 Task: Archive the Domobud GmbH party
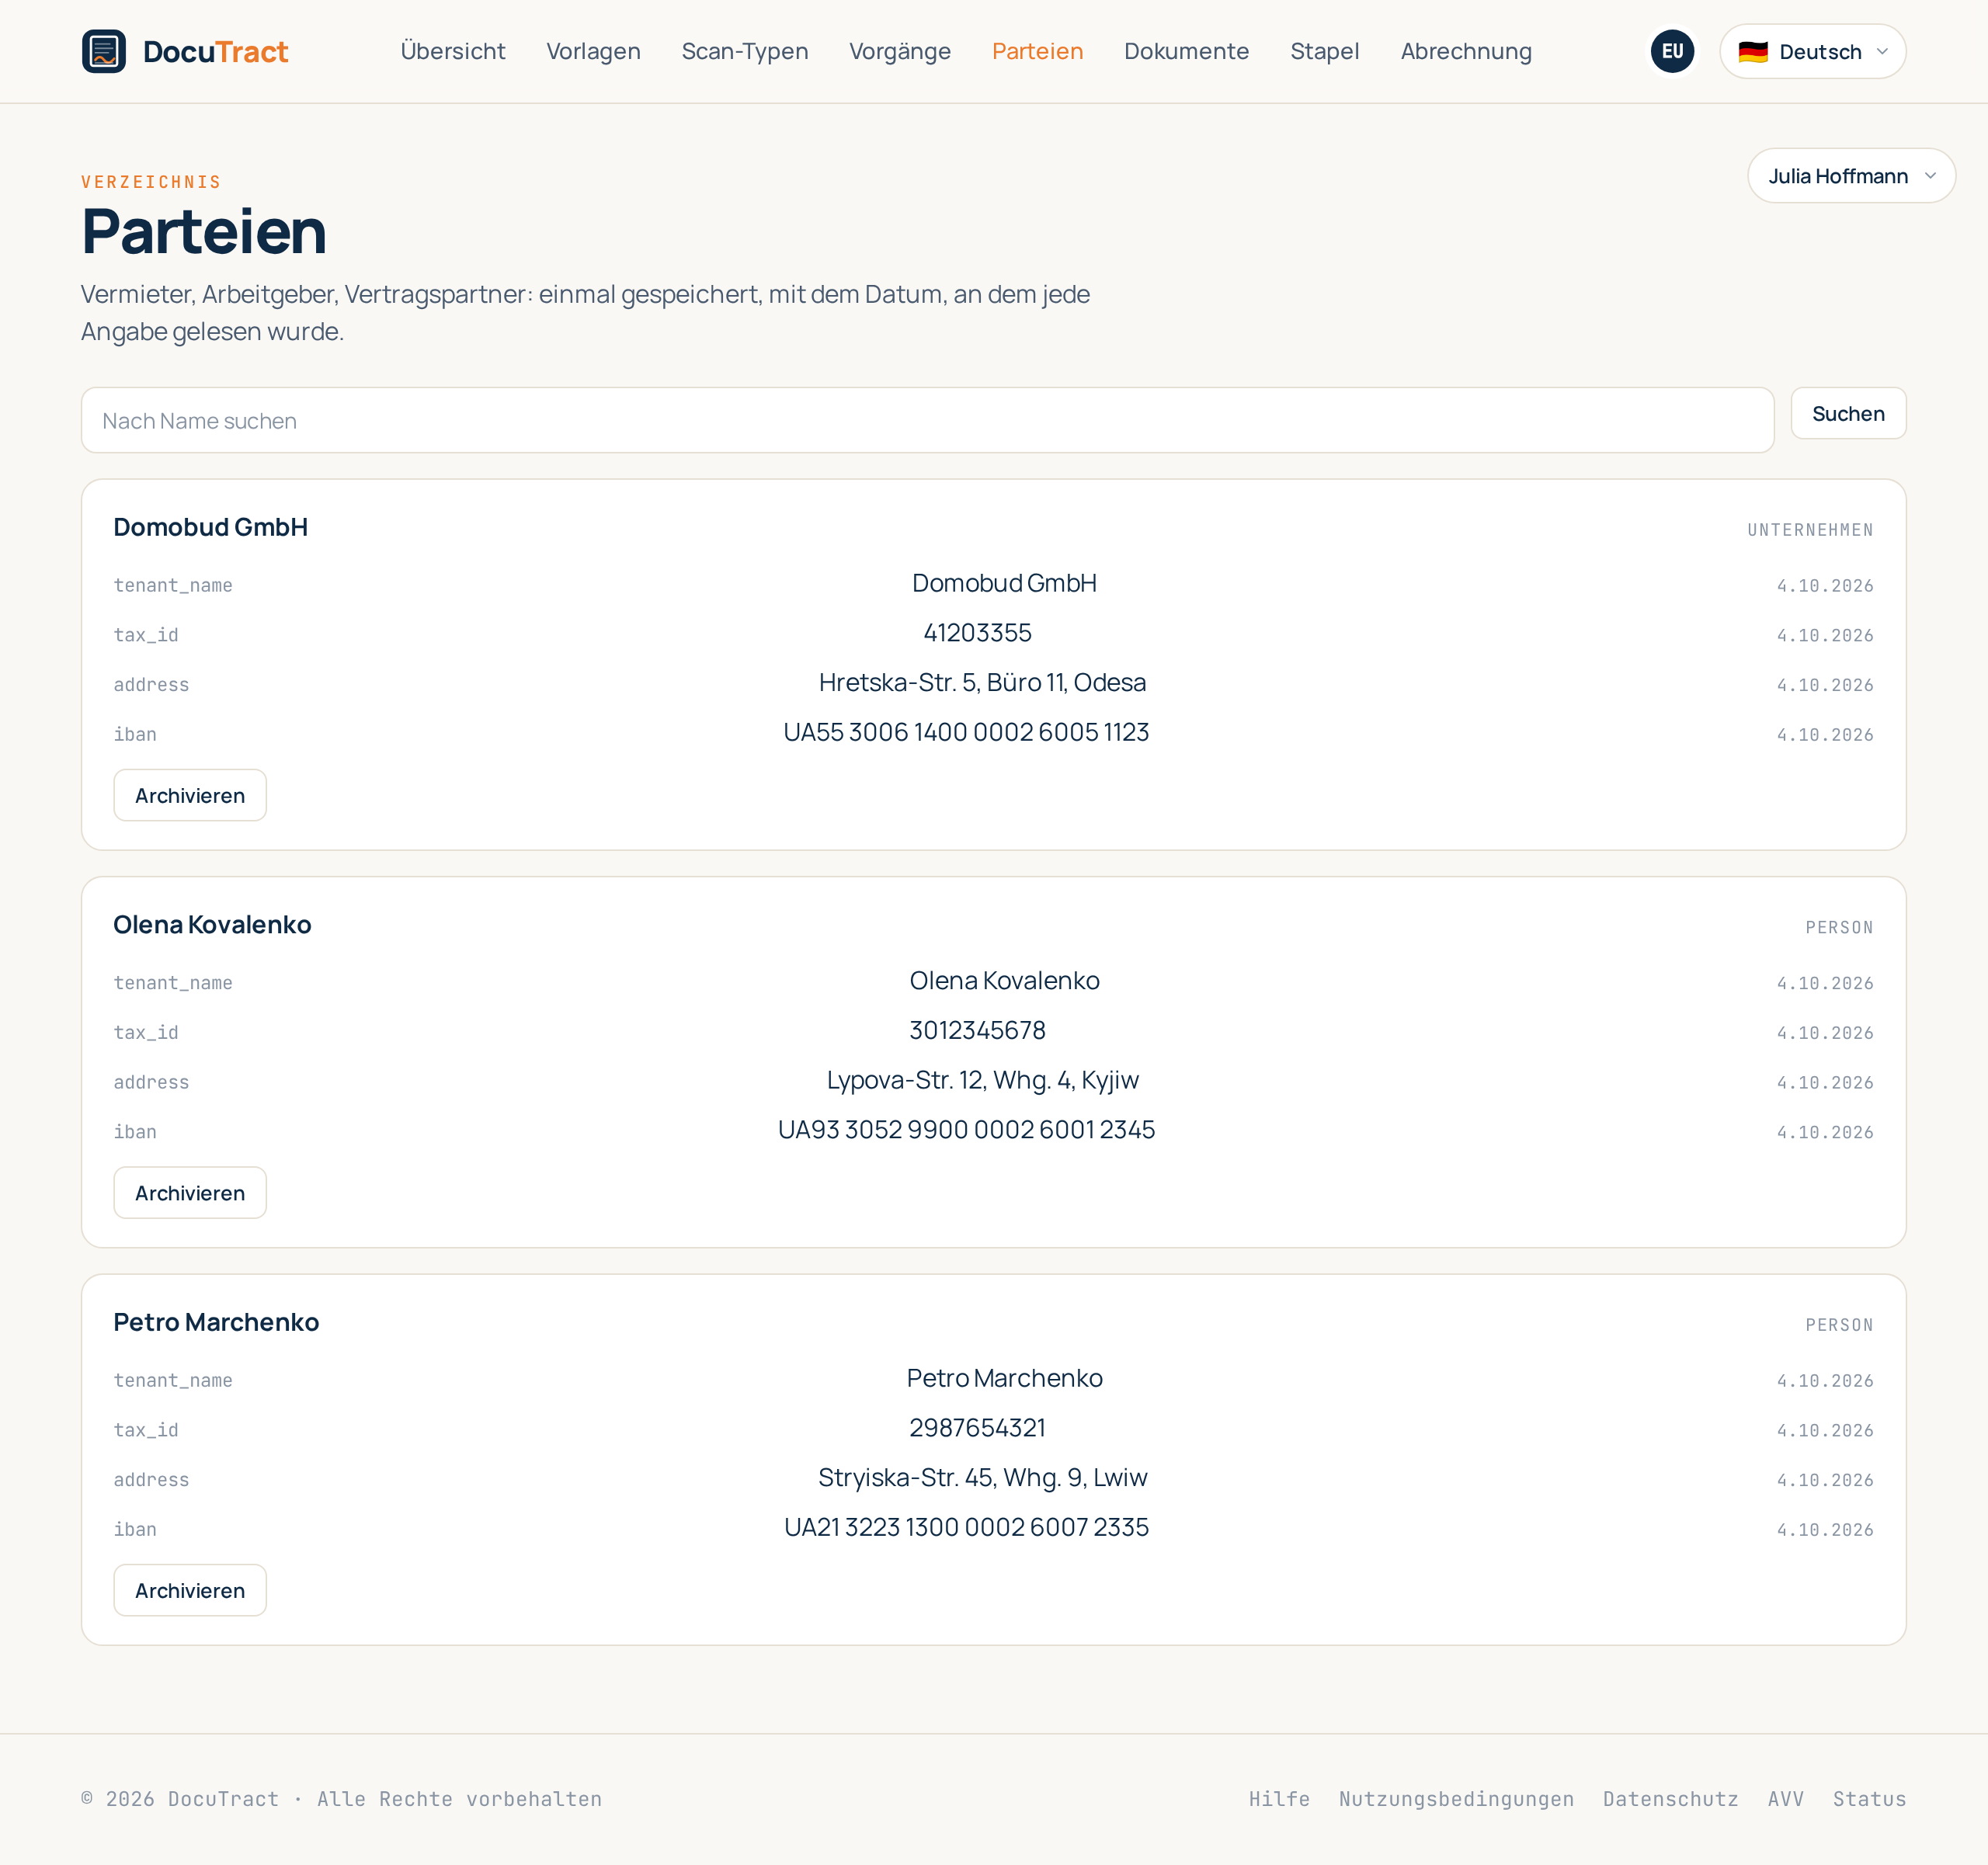pyautogui.click(x=190, y=795)
